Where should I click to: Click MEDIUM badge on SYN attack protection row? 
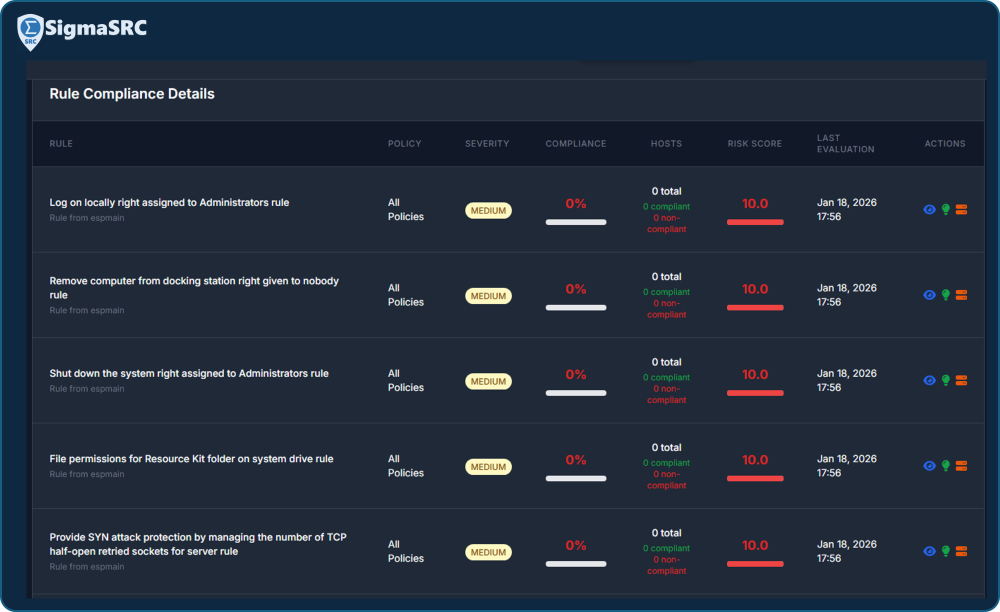point(489,553)
